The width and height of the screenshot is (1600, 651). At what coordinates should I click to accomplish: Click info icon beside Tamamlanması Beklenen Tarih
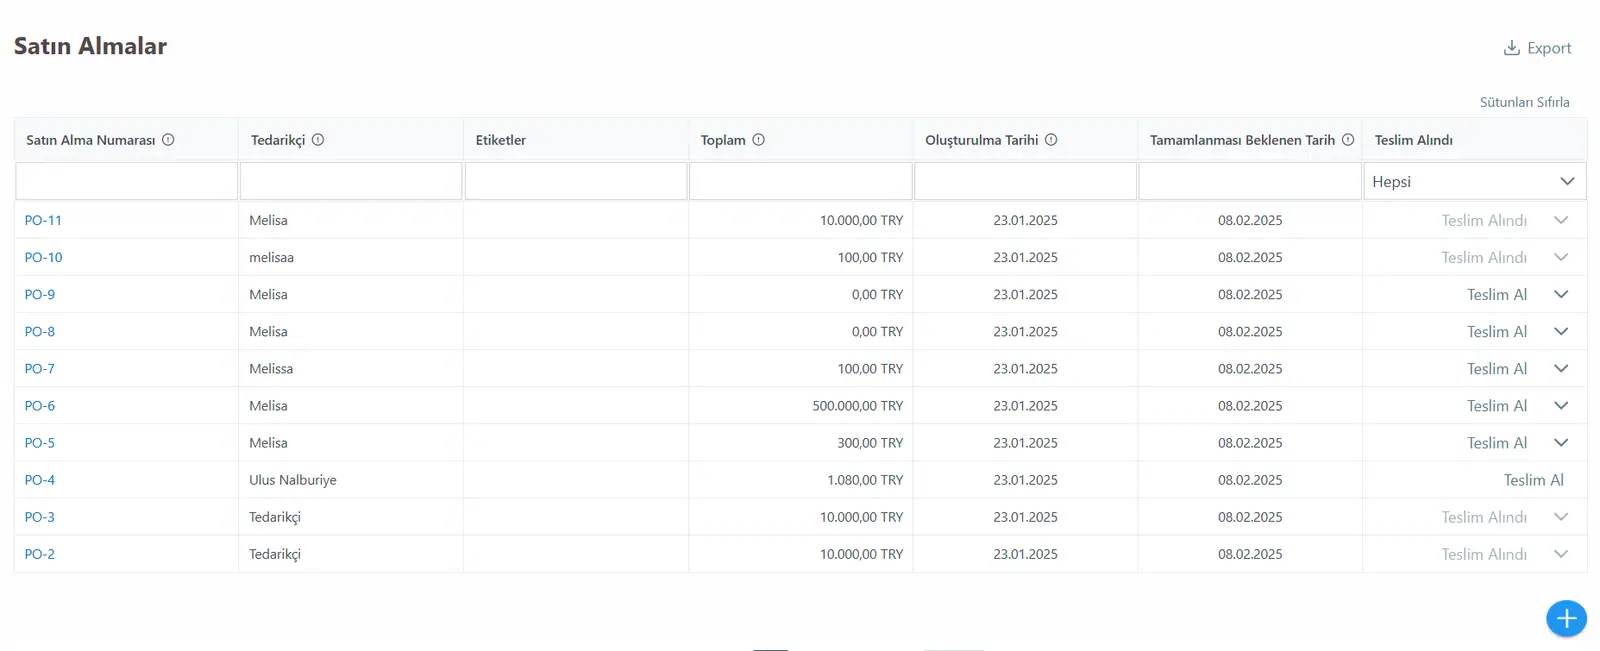tap(1348, 140)
